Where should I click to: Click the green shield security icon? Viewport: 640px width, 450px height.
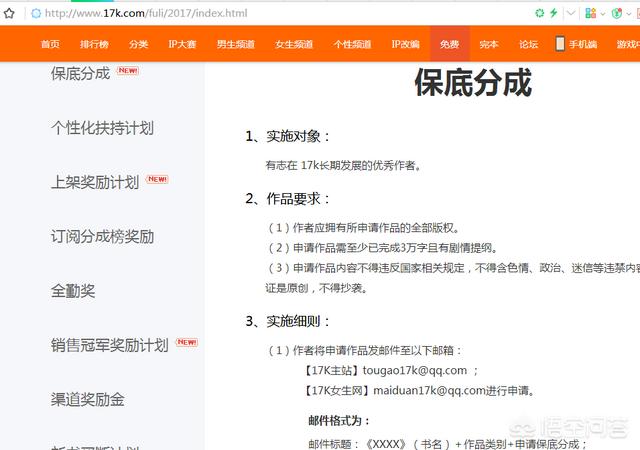(x=616, y=13)
